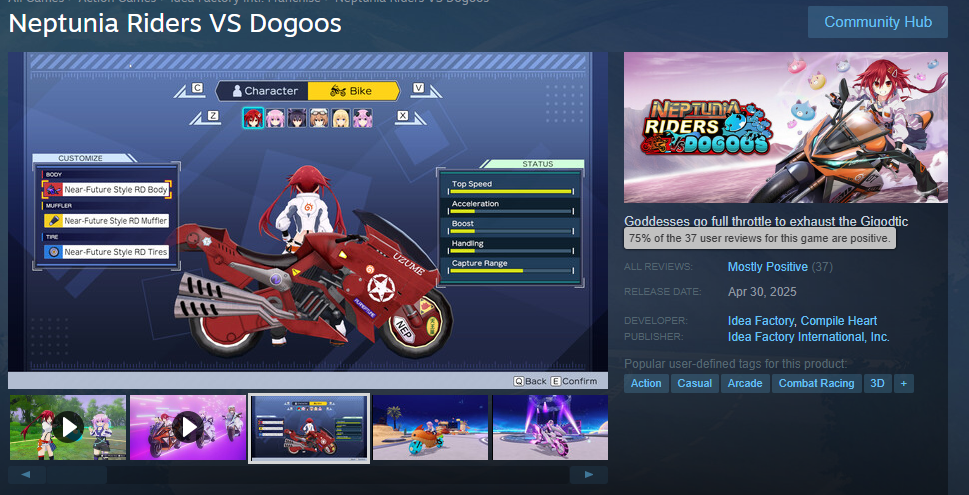Click the game header capsule artwork
The width and height of the screenshot is (969, 495).
click(x=785, y=127)
